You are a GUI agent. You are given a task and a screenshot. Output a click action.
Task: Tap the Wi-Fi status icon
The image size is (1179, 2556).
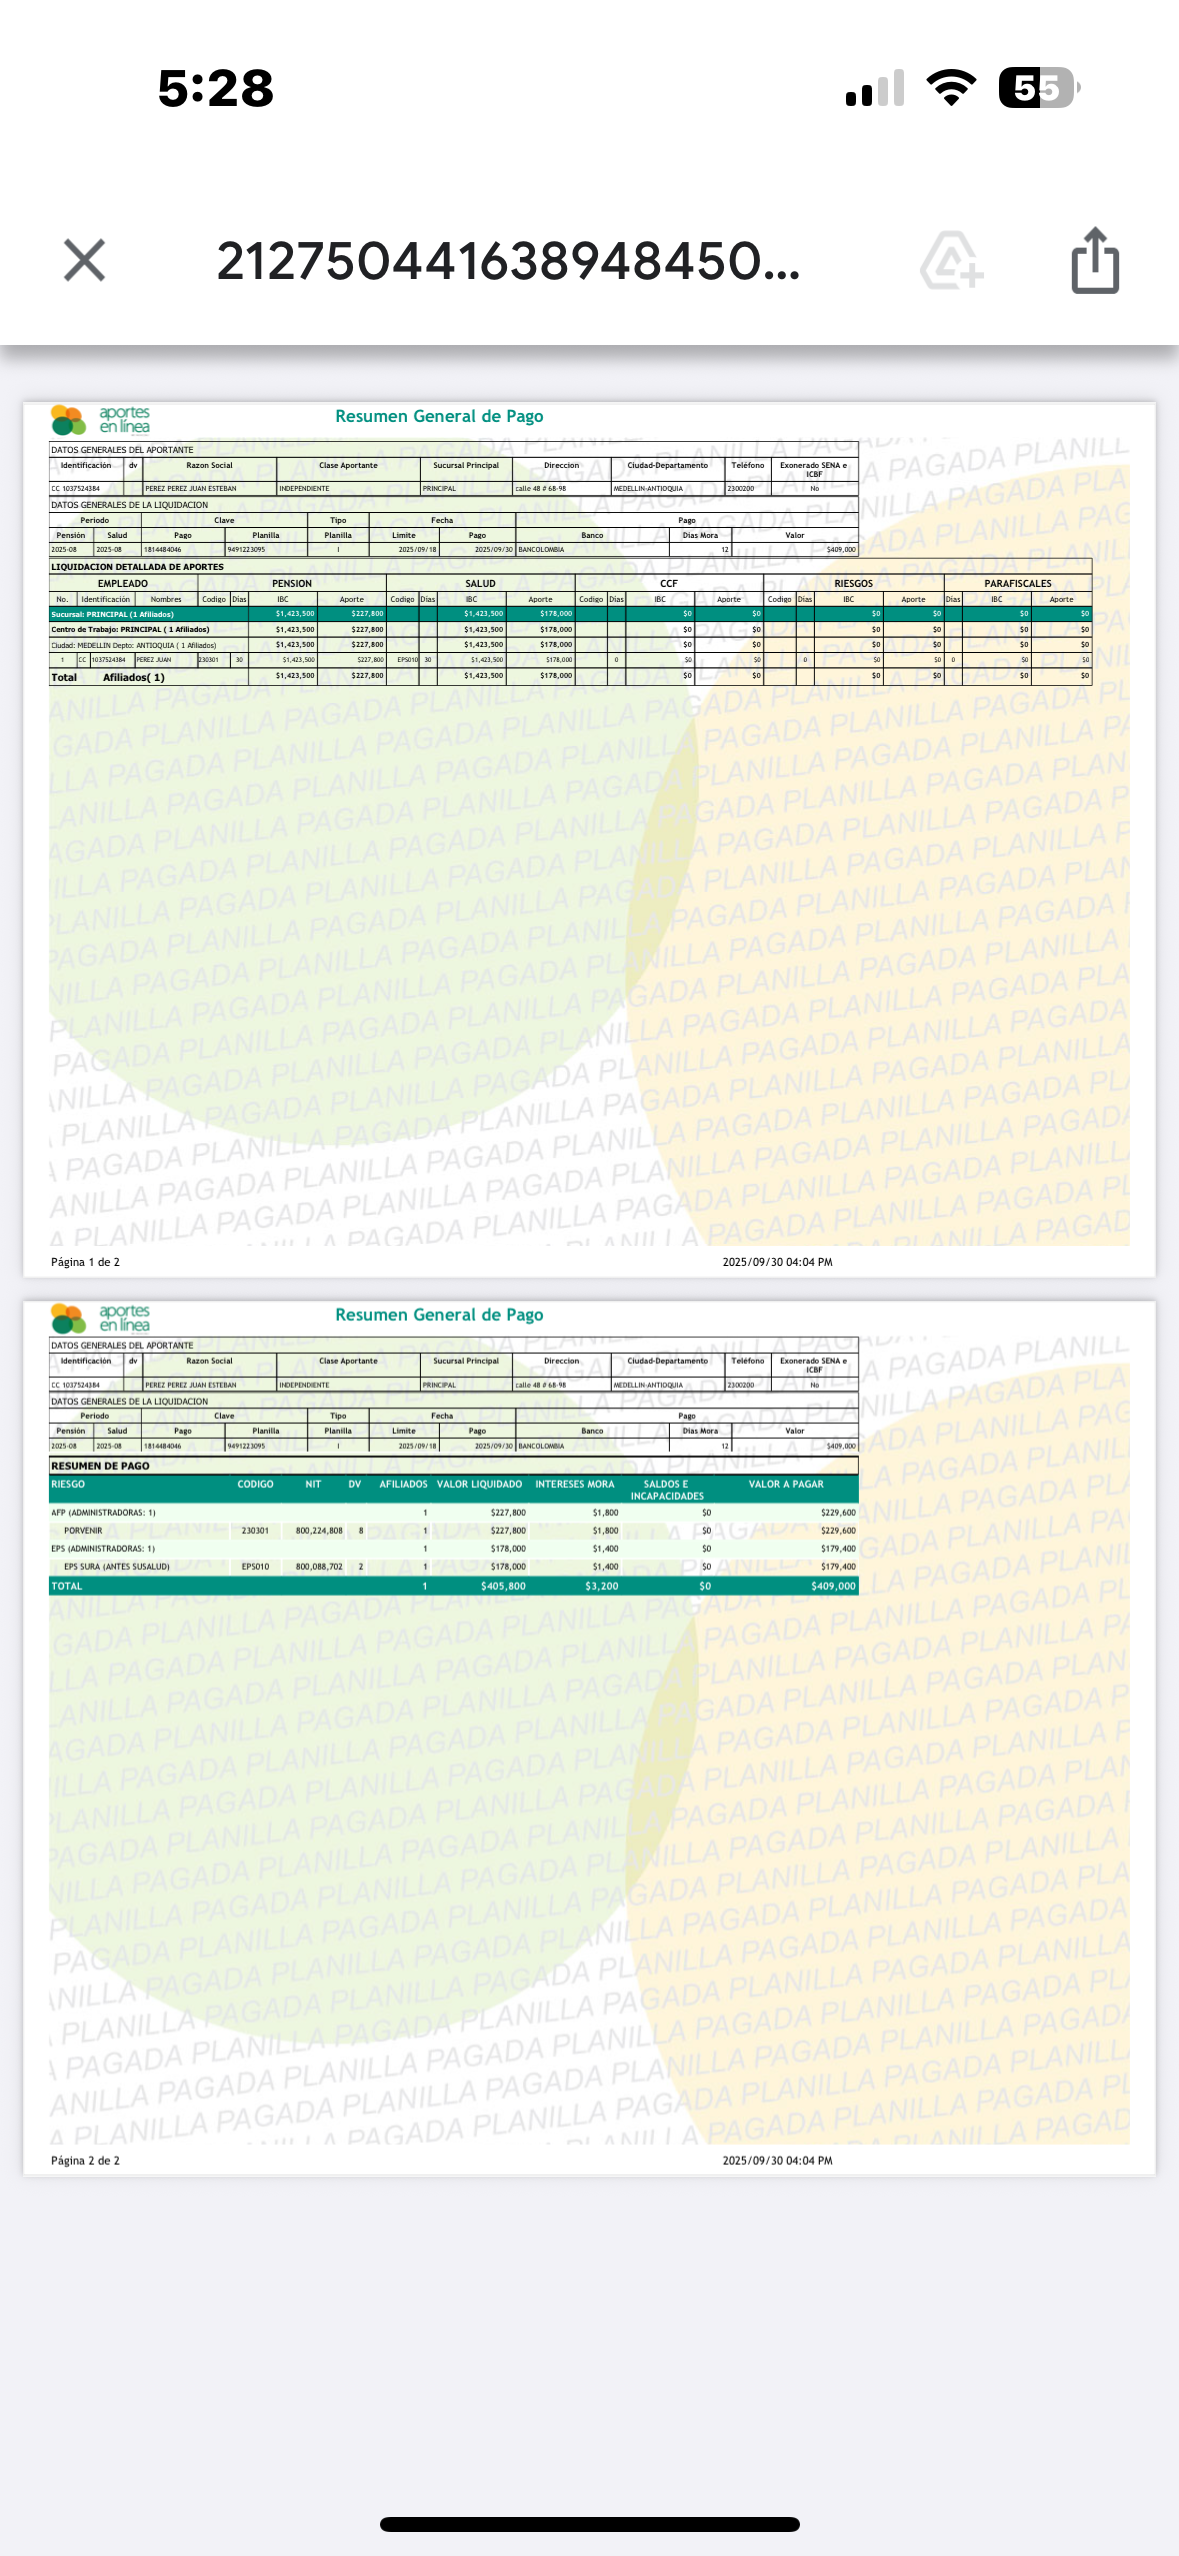[x=951, y=88]
